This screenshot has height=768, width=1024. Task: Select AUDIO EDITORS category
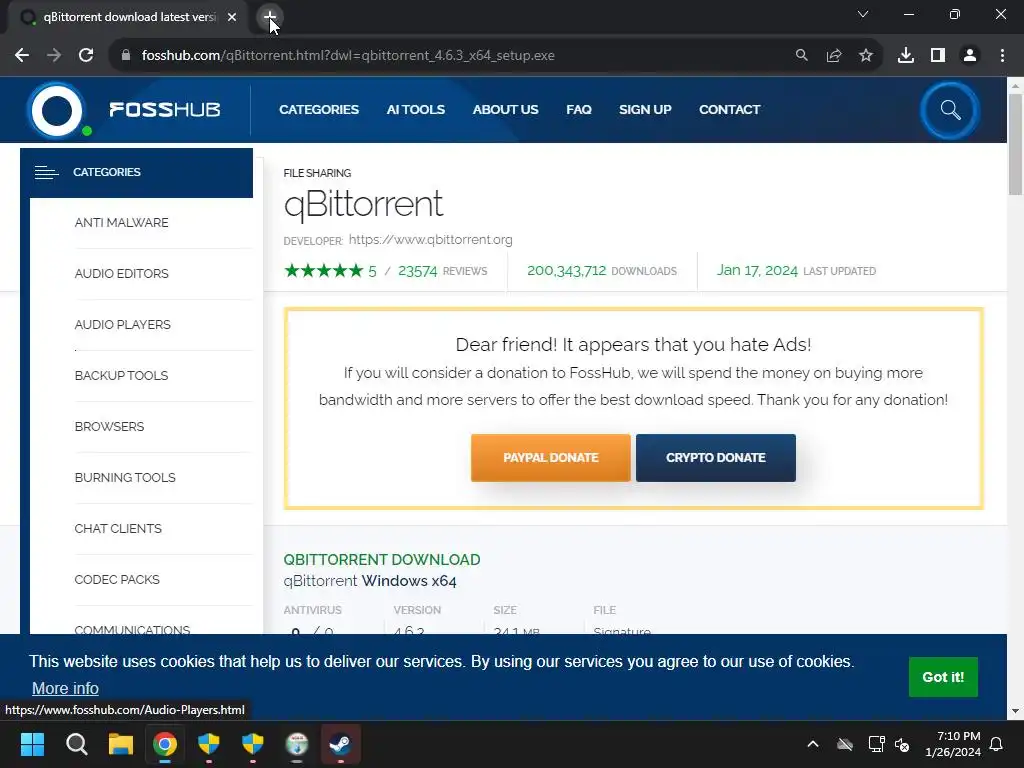pos(121,274)
